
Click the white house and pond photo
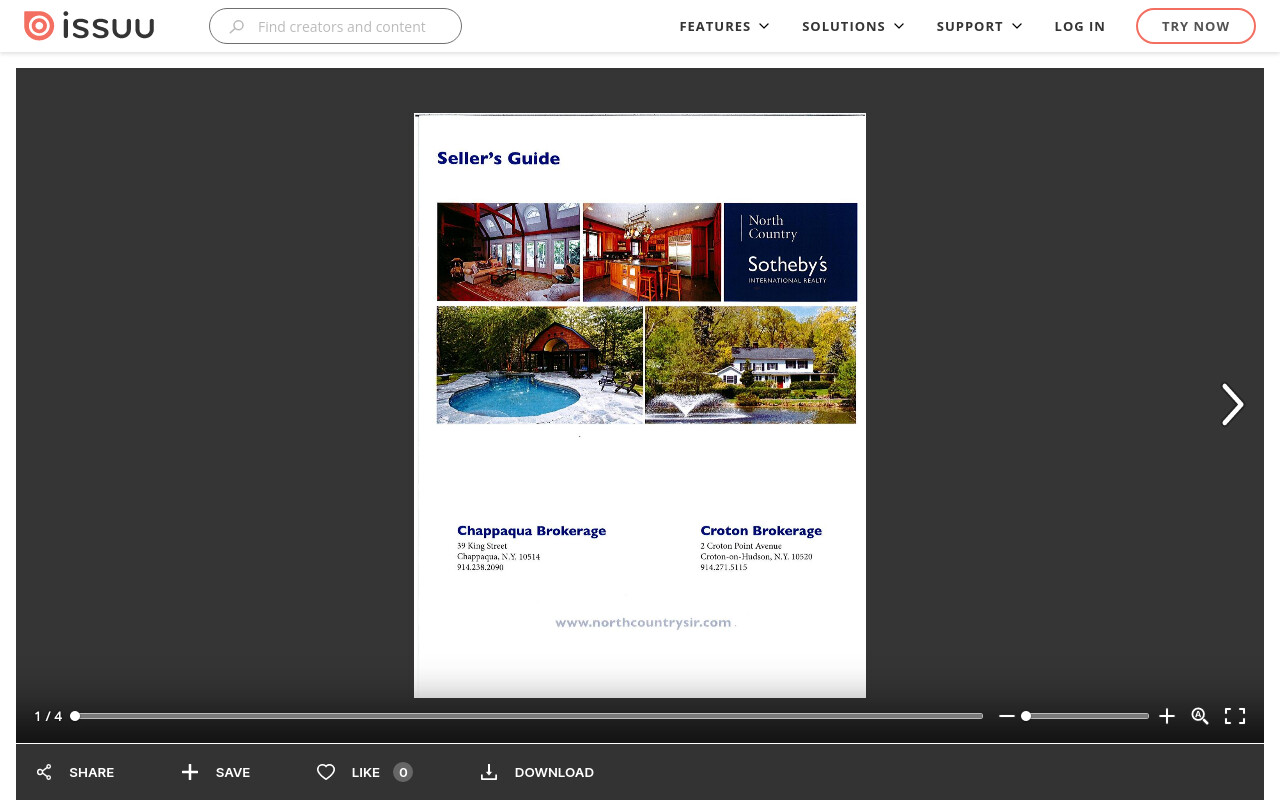750,365
